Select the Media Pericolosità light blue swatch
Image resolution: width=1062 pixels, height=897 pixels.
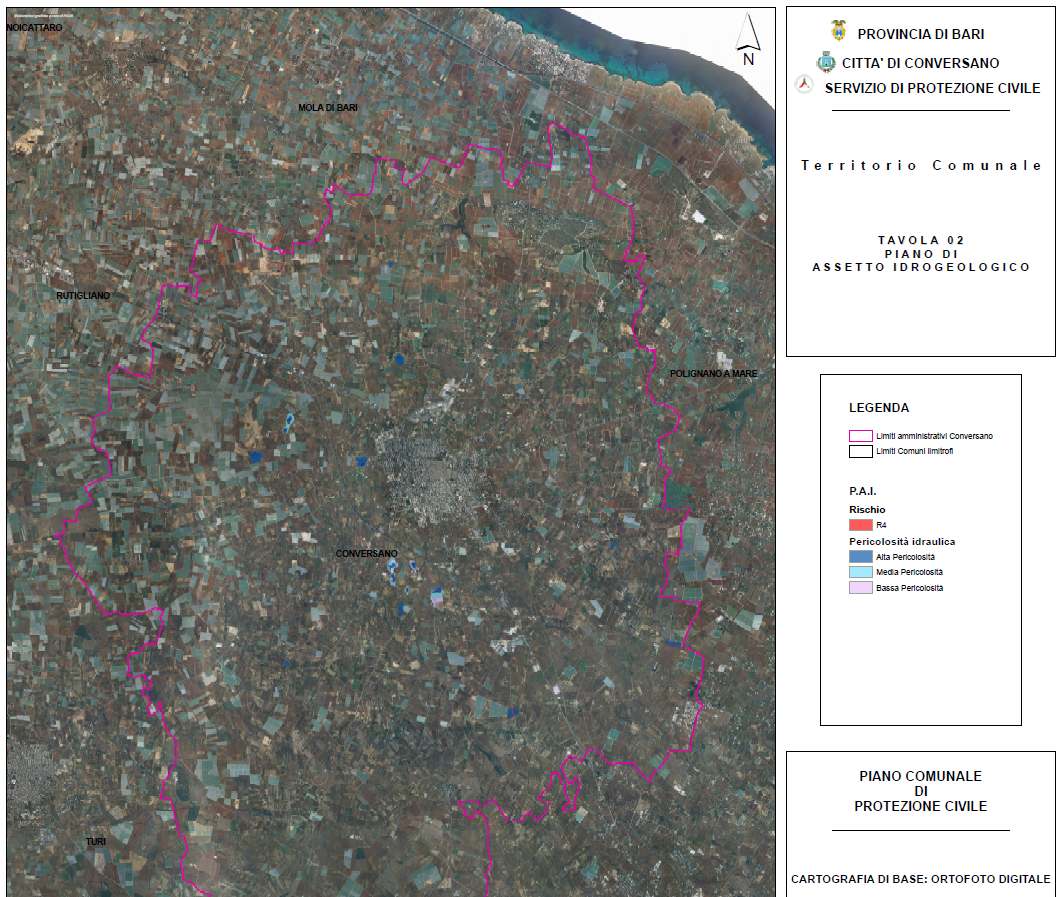(x=860, y=572)
